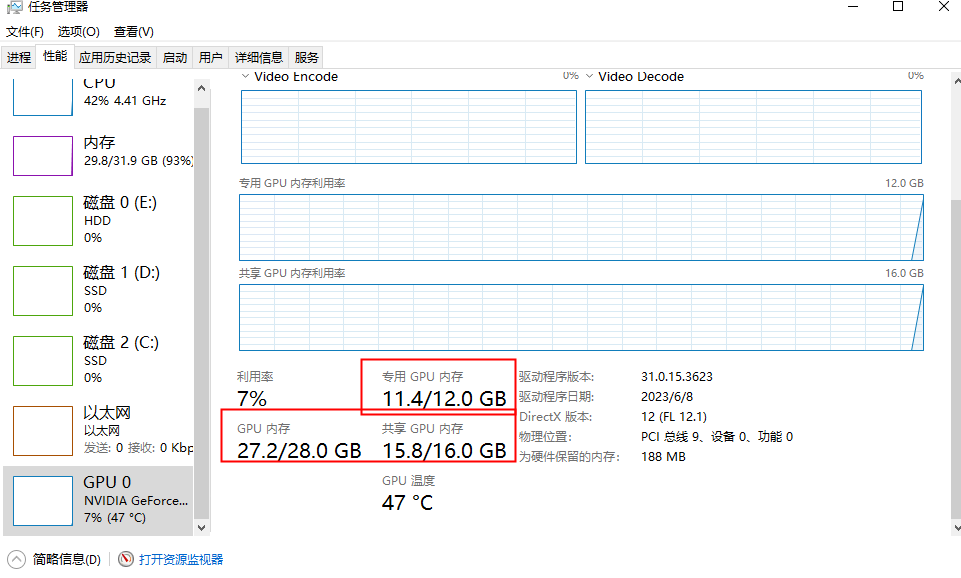Click the resource monitor icon at bottom
Screen dimensions: 961x578
pyautogui.click(x=126, y=560)
